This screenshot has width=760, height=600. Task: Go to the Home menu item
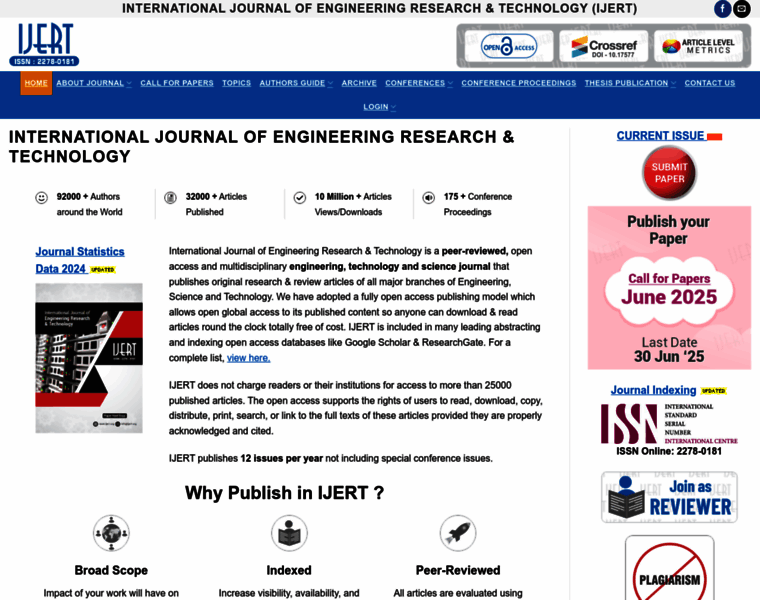(x=36, y=83)
